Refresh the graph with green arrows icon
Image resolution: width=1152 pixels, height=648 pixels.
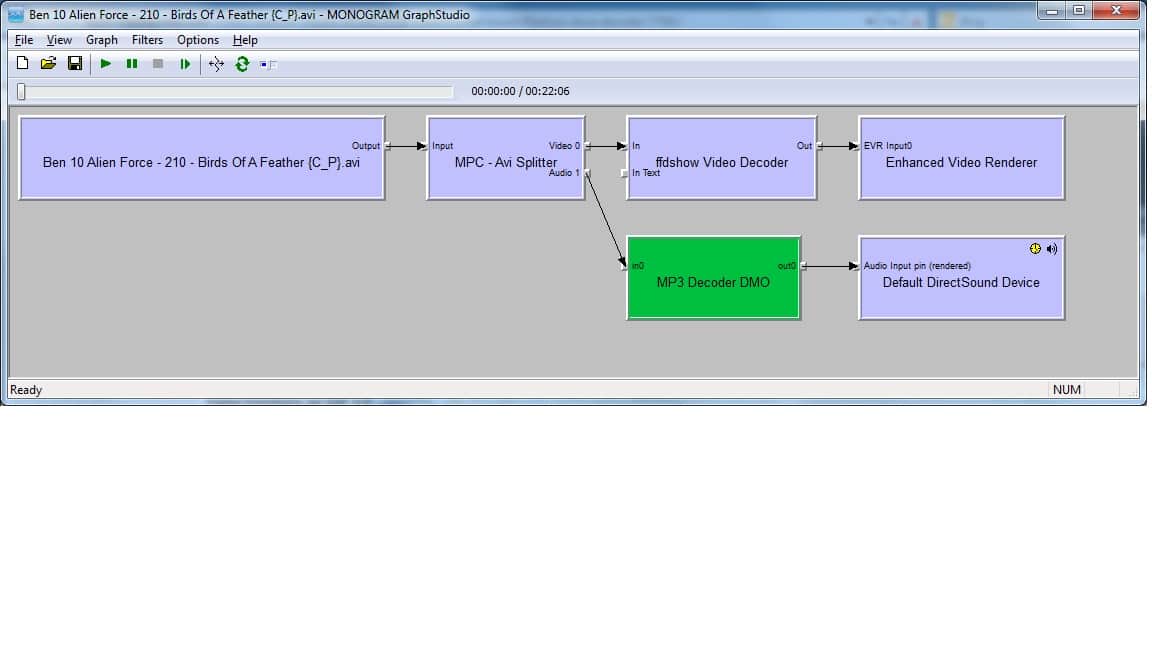(242, 64)
